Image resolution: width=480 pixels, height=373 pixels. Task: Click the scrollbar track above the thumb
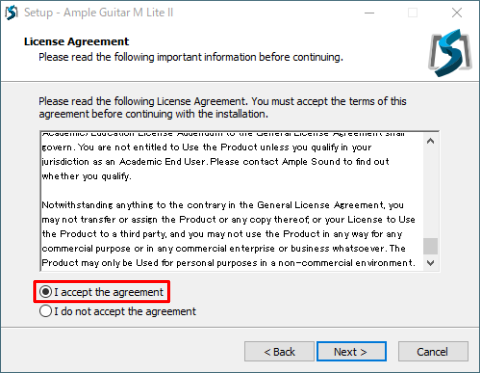[430, 193]
